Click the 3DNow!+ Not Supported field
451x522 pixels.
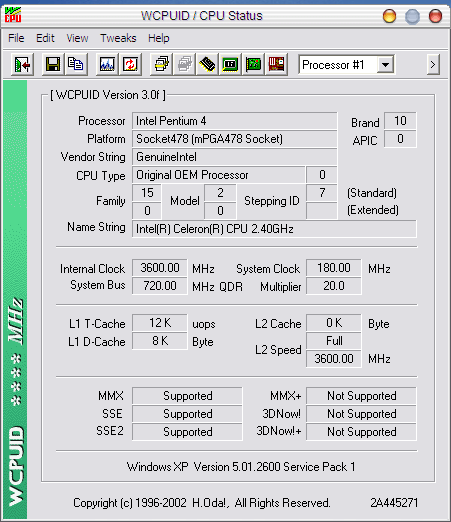(361, 432)
